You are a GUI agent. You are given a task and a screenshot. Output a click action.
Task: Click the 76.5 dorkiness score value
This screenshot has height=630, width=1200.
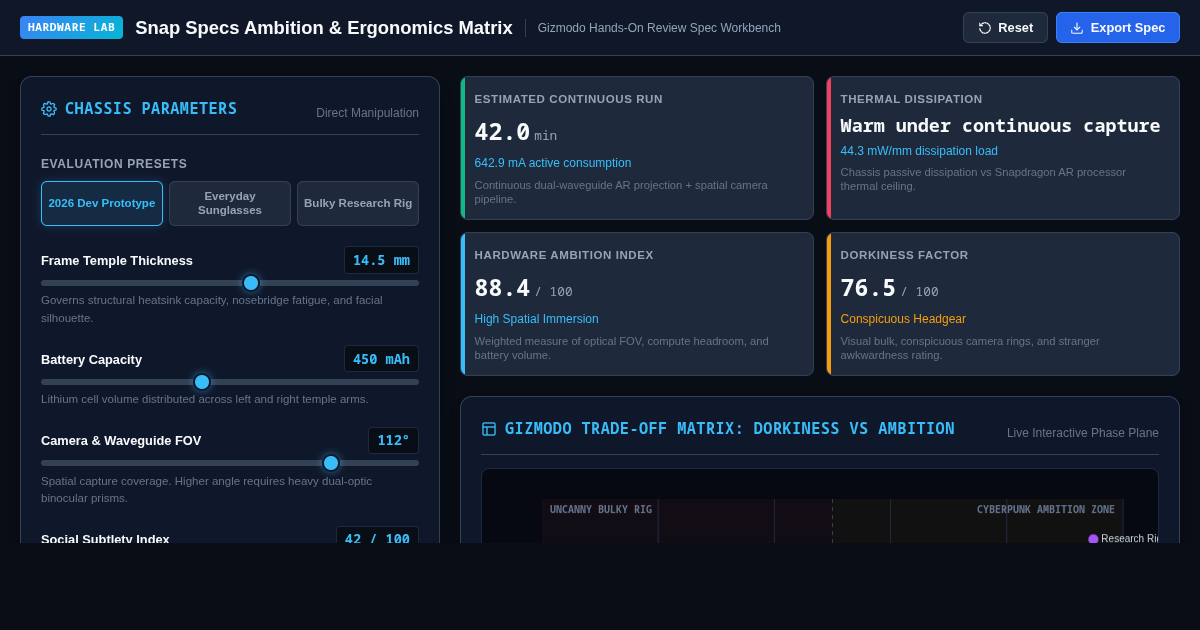pyautogui.click(x=868, y=288)
